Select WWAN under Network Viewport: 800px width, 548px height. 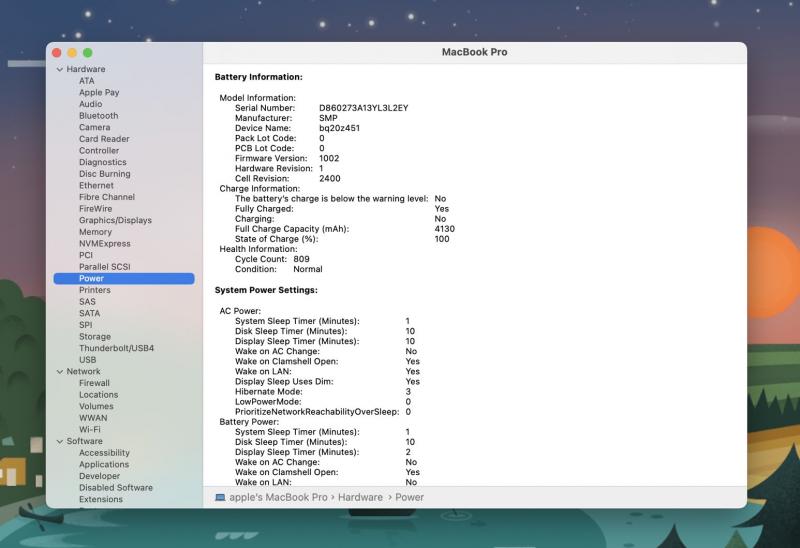[93, 418]
